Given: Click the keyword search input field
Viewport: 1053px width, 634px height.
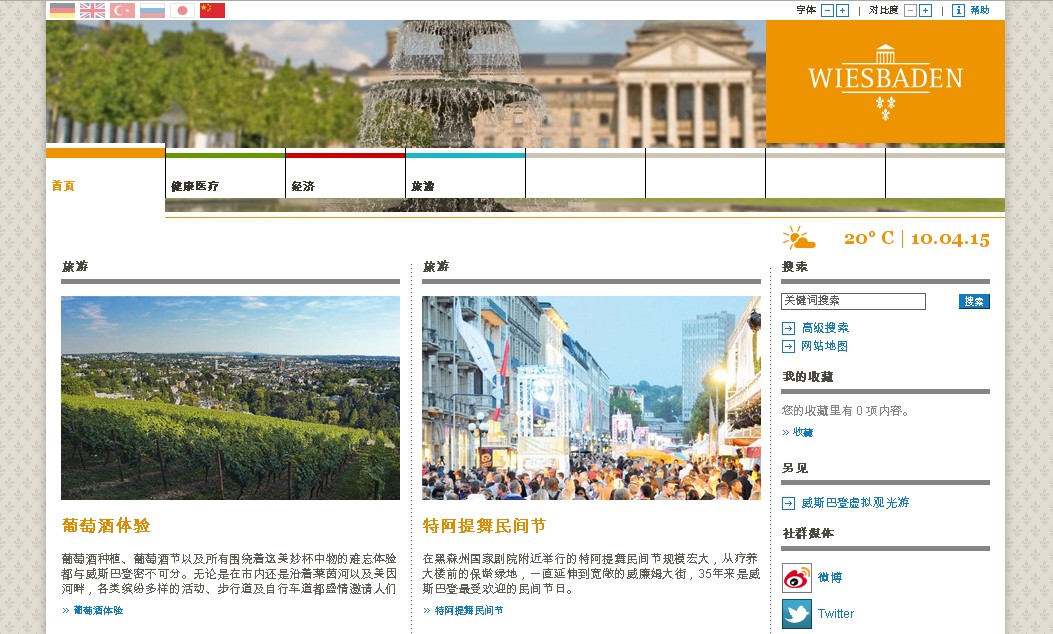Looking at the screenshot, I should (x=853, y=301).
